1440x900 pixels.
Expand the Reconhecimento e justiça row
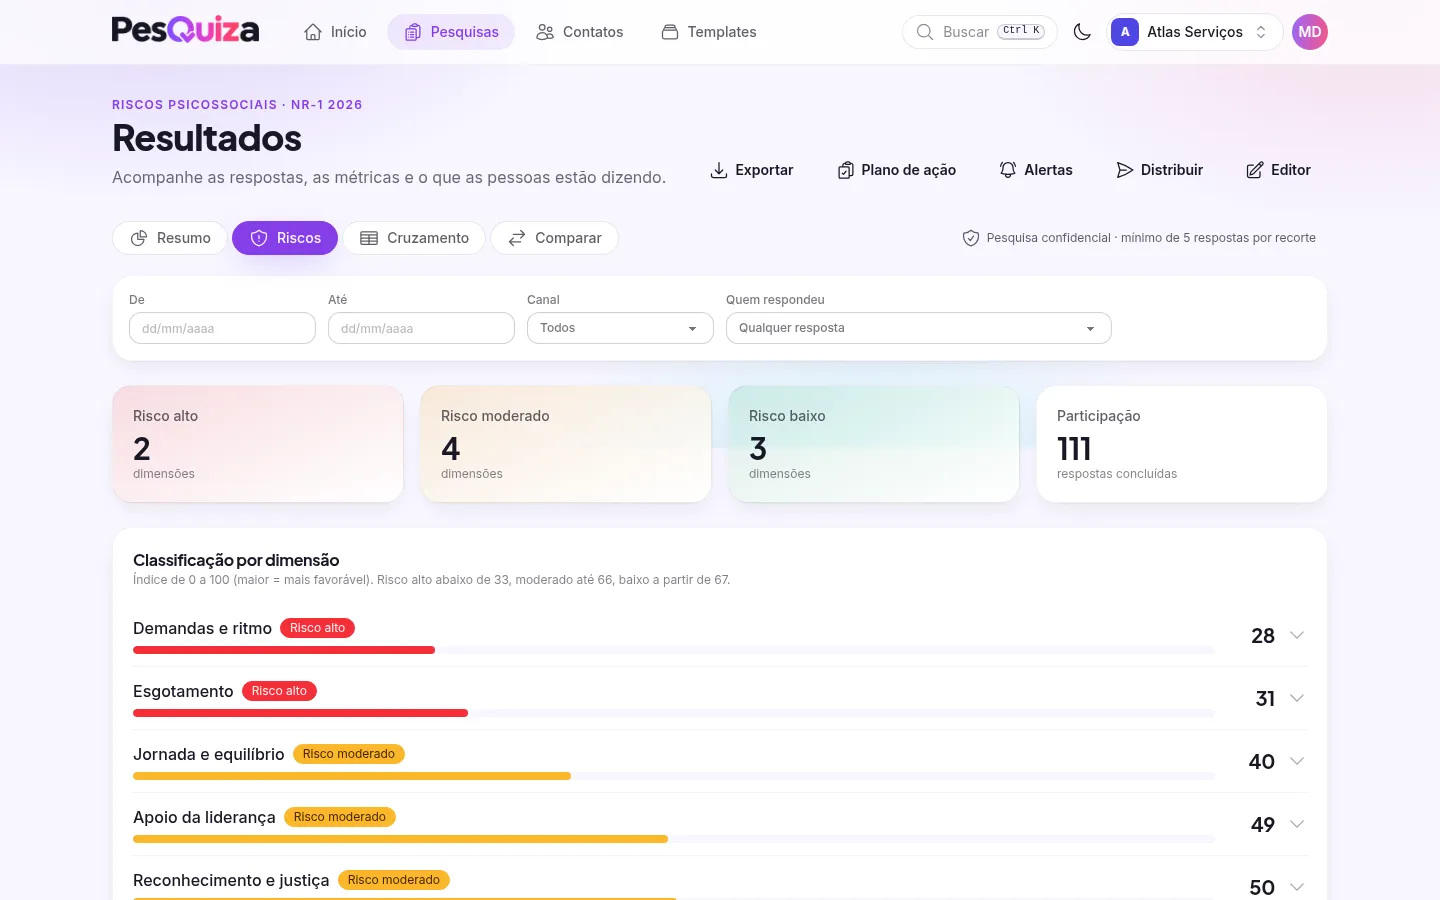click(x=1297, y=888)
